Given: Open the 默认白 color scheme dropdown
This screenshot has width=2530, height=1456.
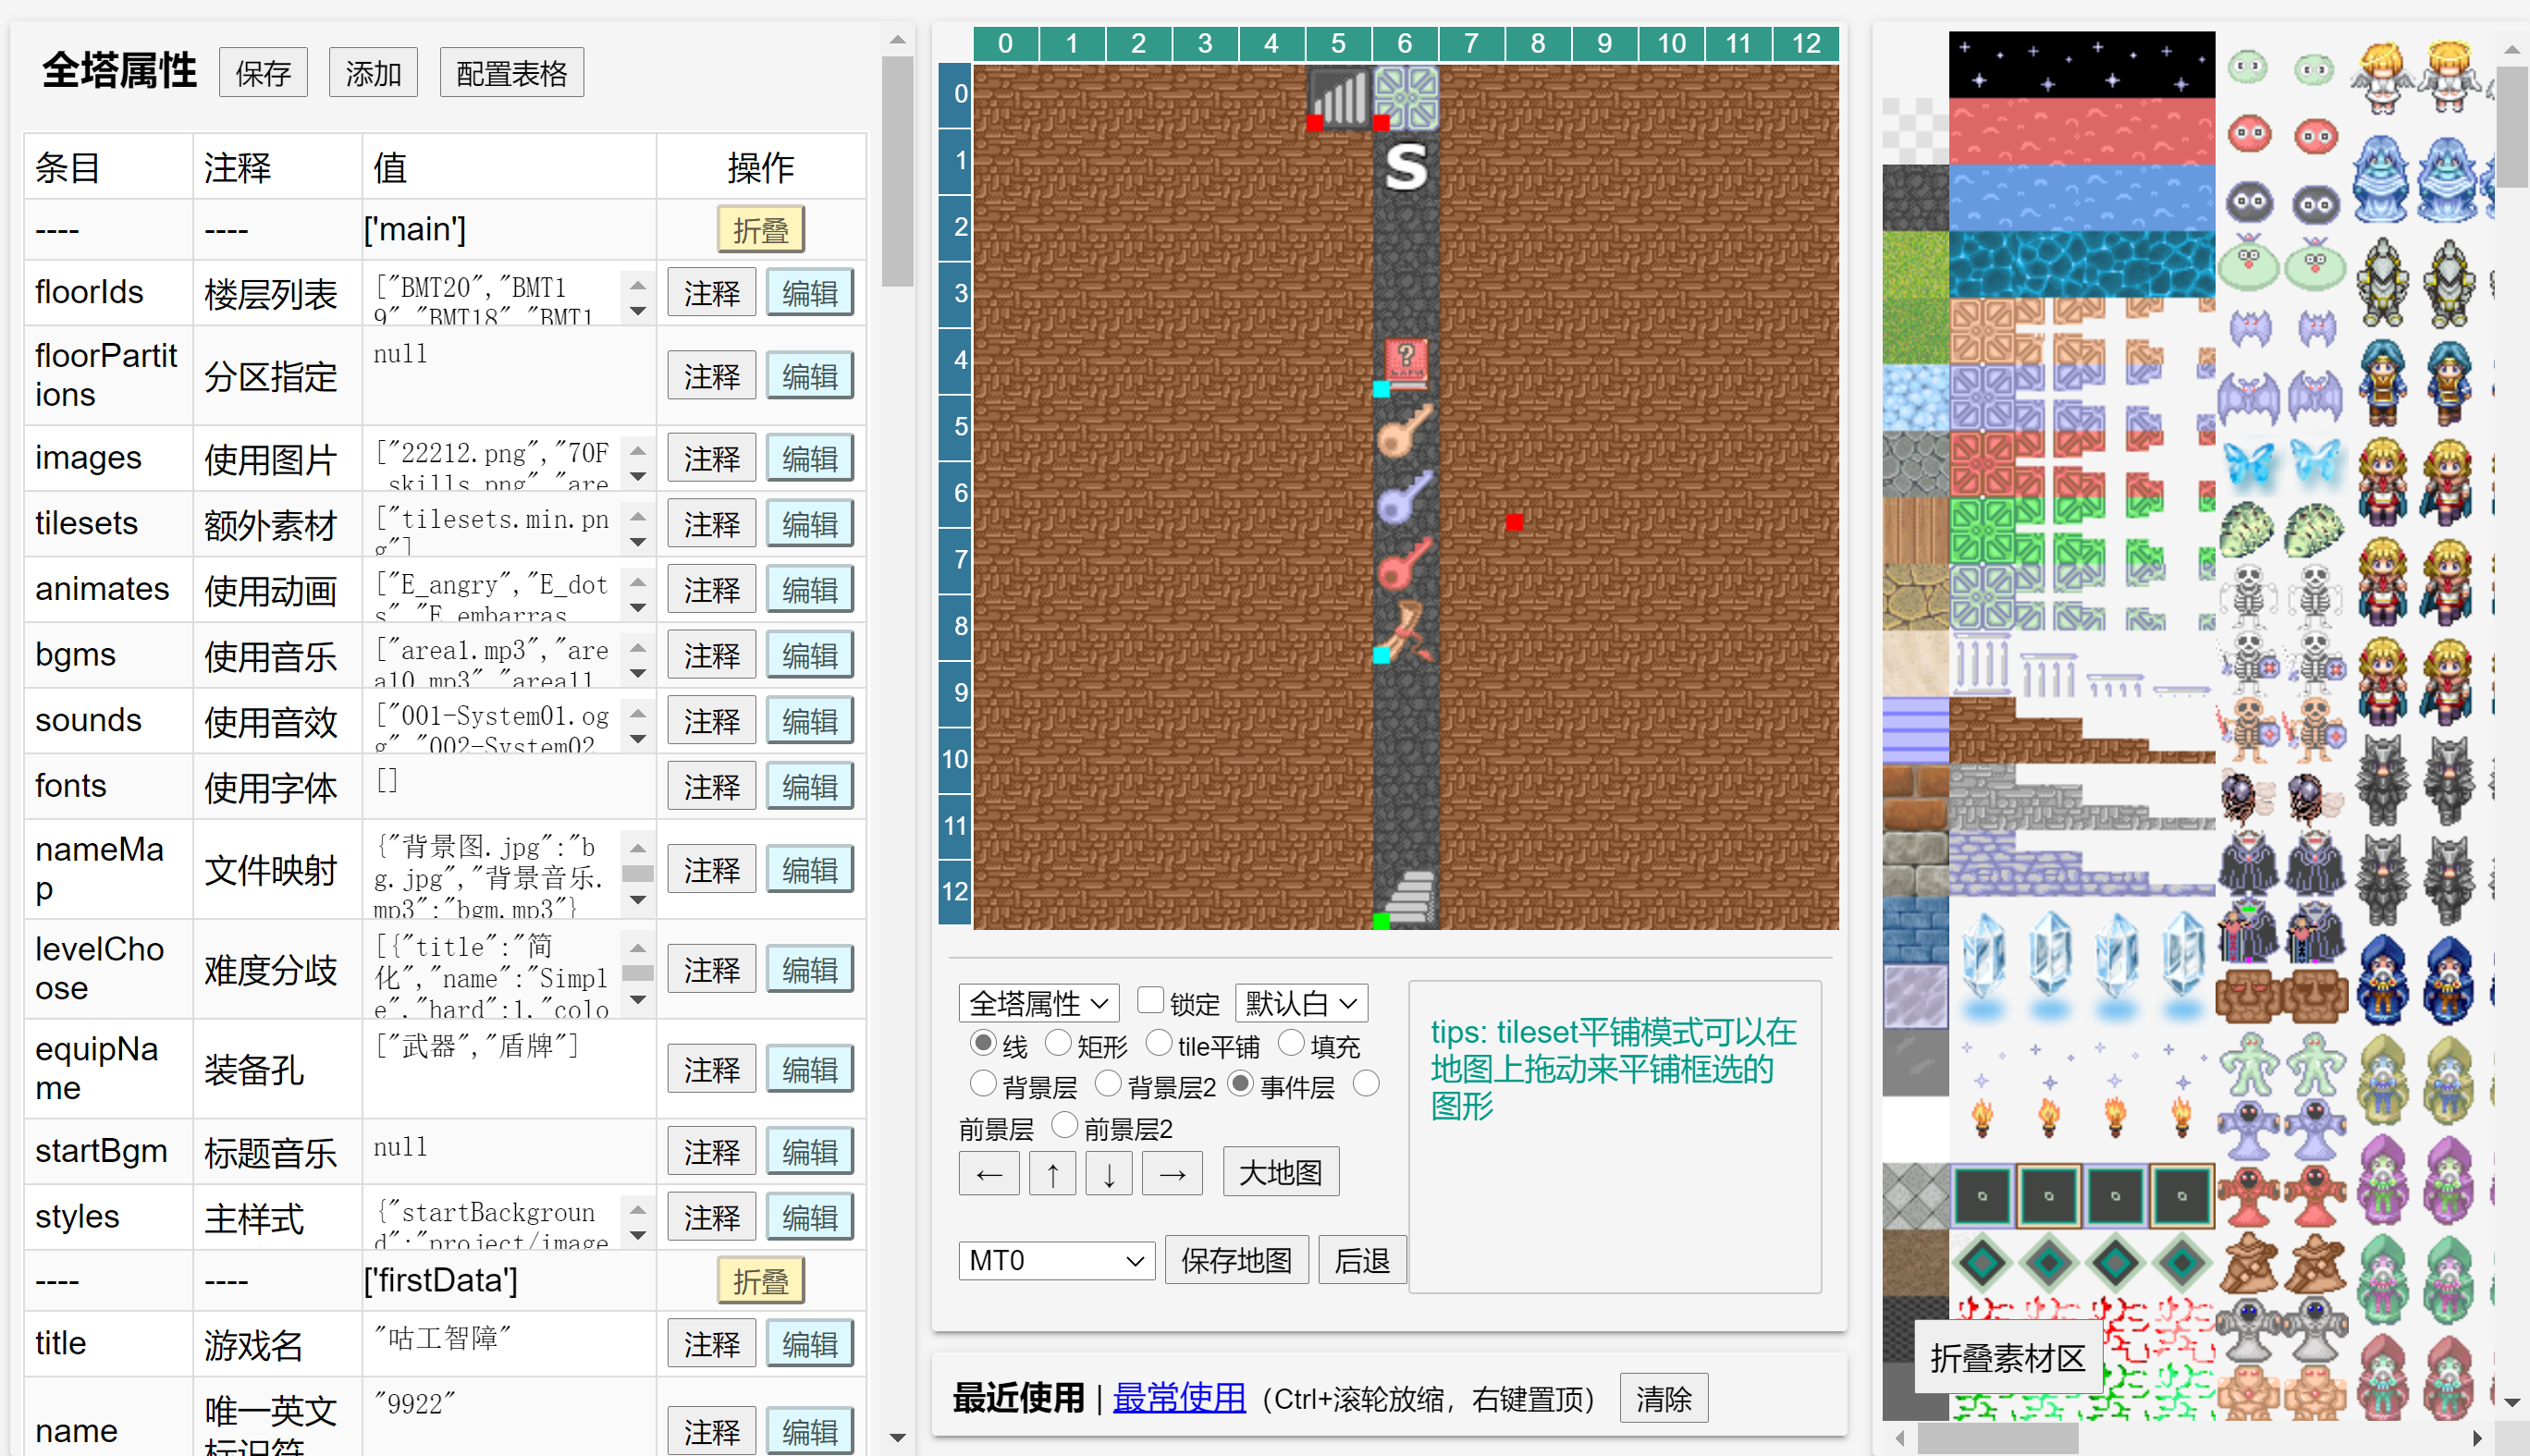Looking at the screenshot, I should pyautogui.click(x=1301, y=1003).
